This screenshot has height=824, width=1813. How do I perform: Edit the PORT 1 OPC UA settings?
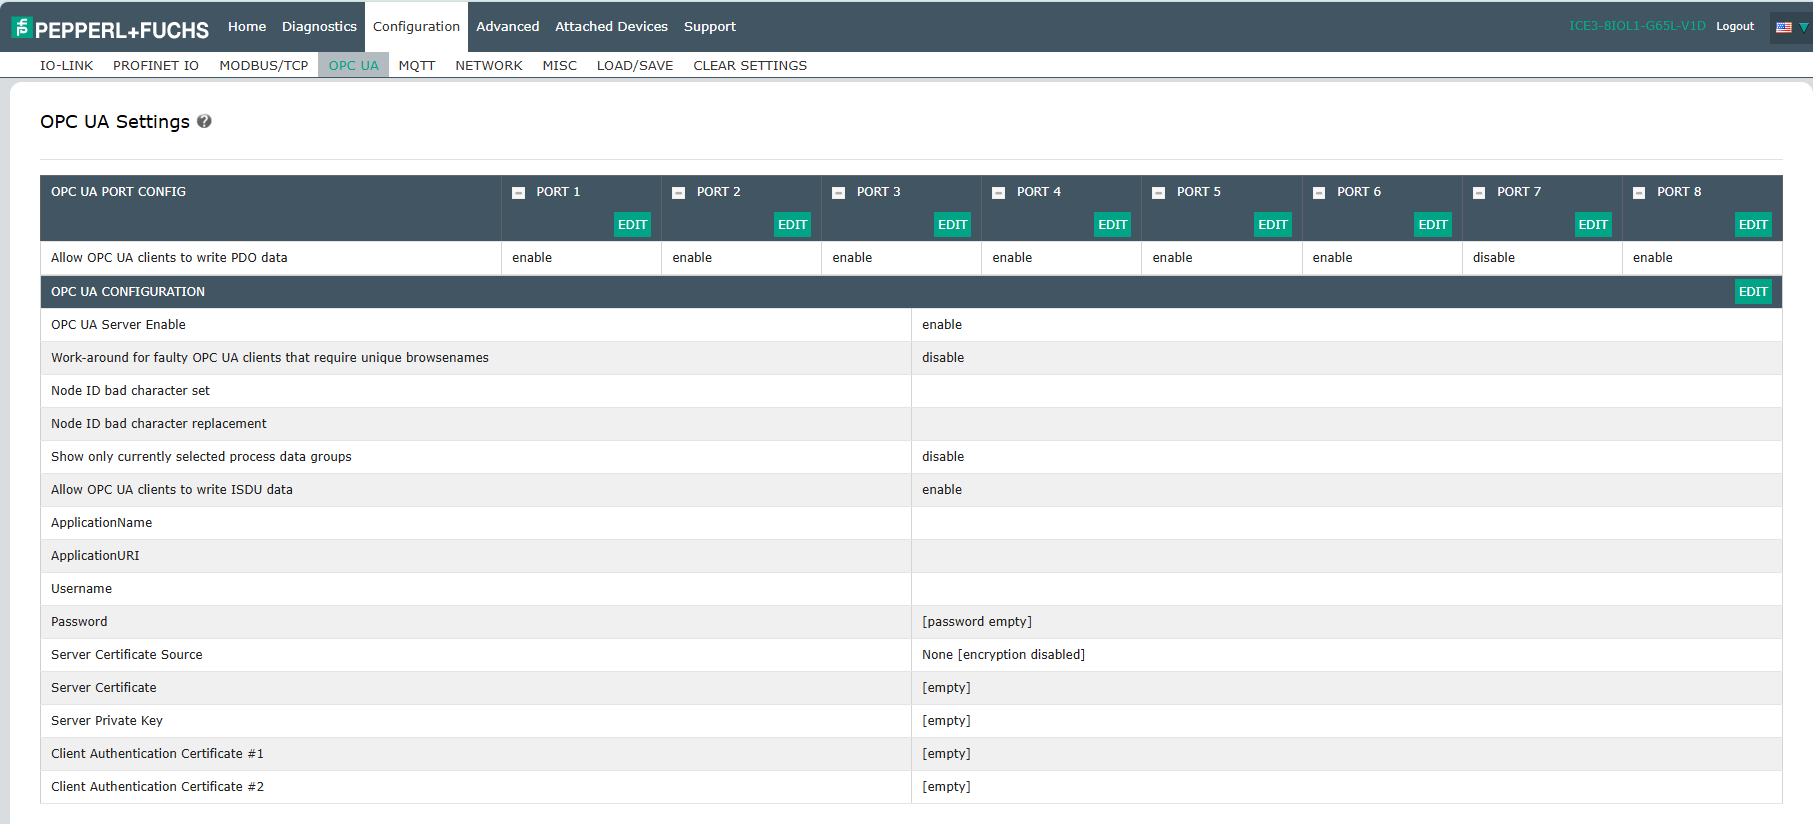pos(632,225)
